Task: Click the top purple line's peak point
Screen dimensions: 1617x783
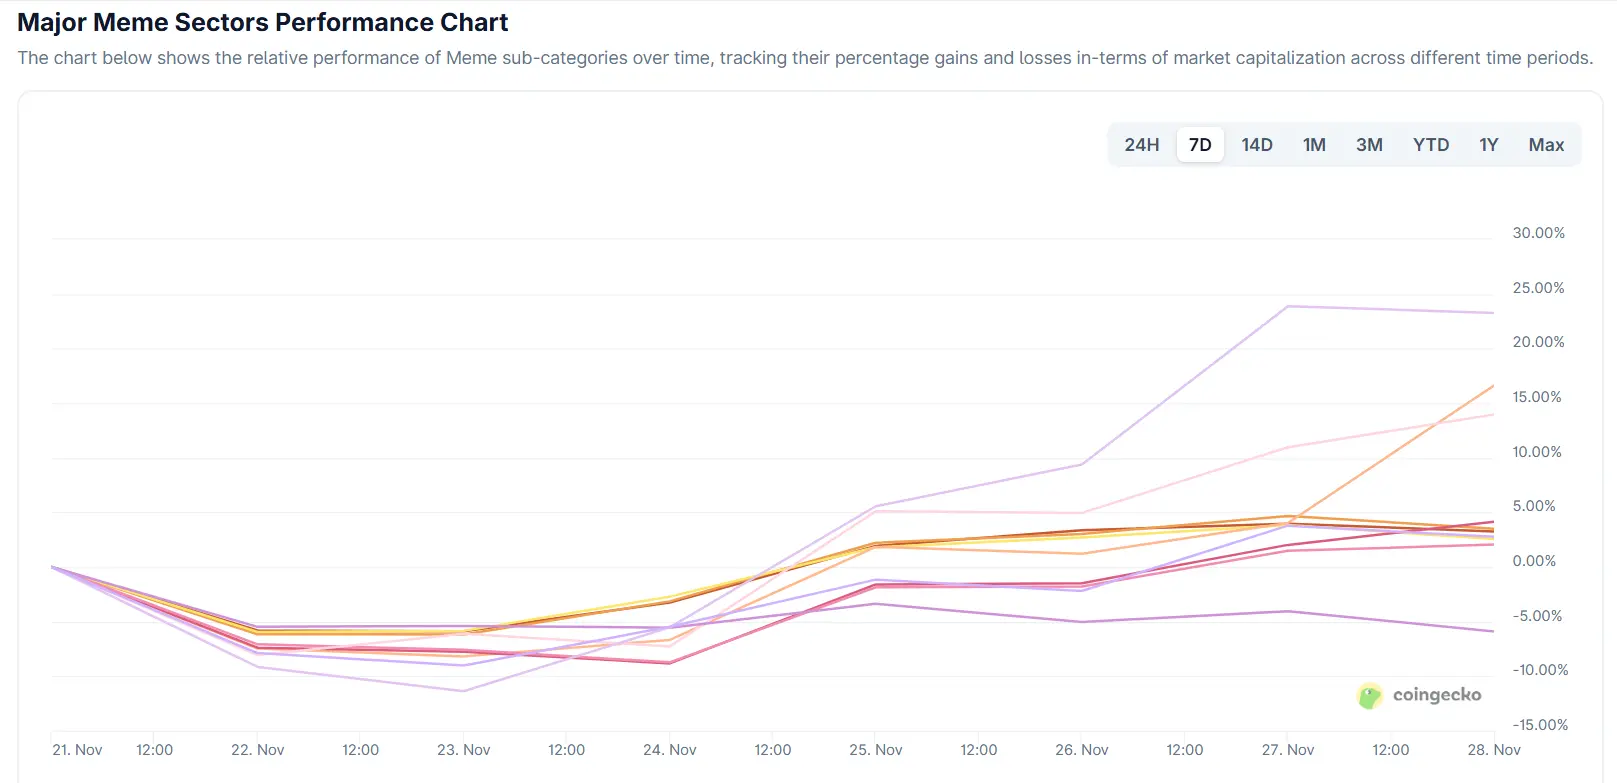Action: coord(1288,306)
